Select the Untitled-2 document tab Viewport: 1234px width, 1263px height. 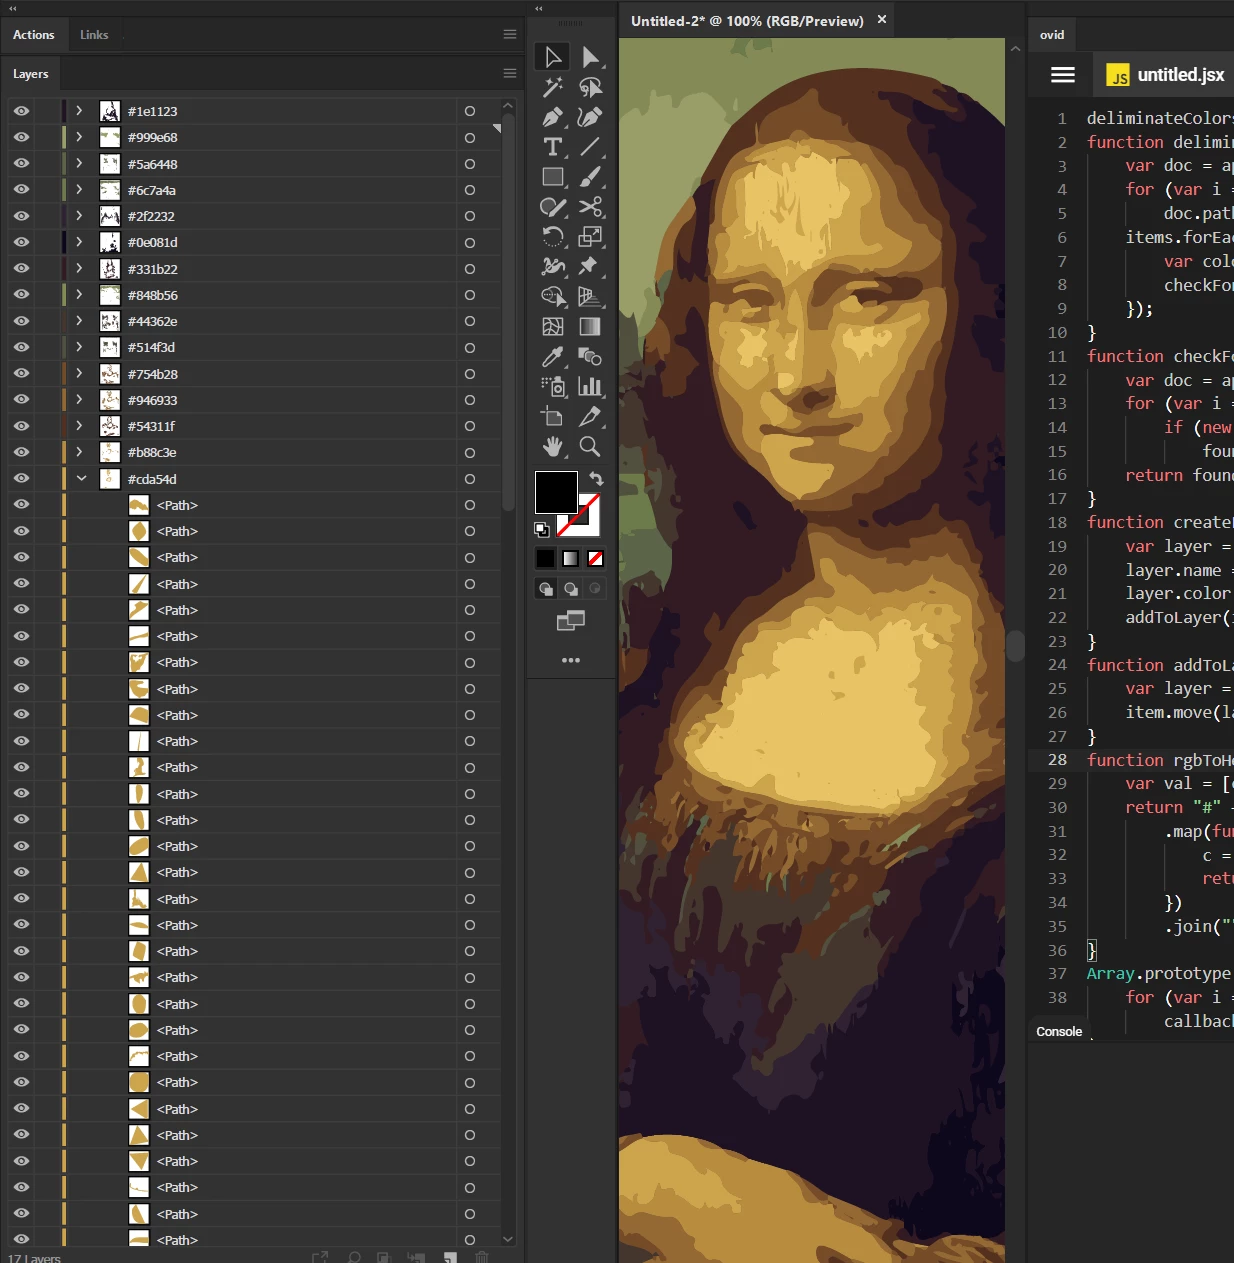pyautogui.click(x=747, y=21)
